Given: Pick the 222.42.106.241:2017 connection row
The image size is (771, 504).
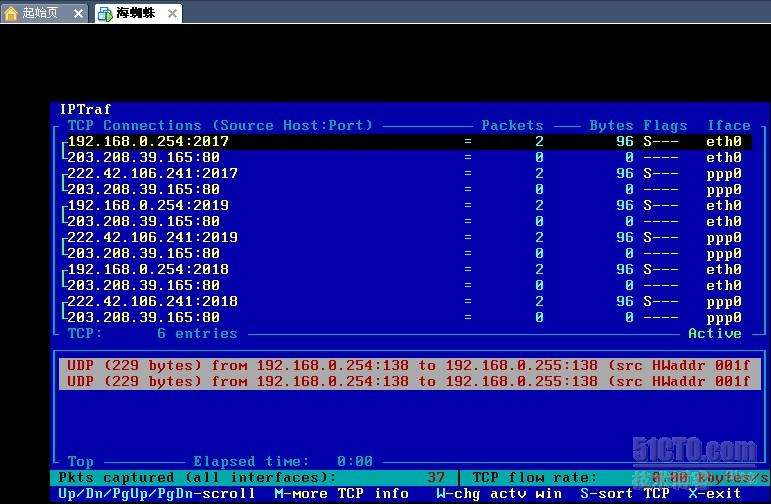Looking at the screenshot, I should (152, 173).
